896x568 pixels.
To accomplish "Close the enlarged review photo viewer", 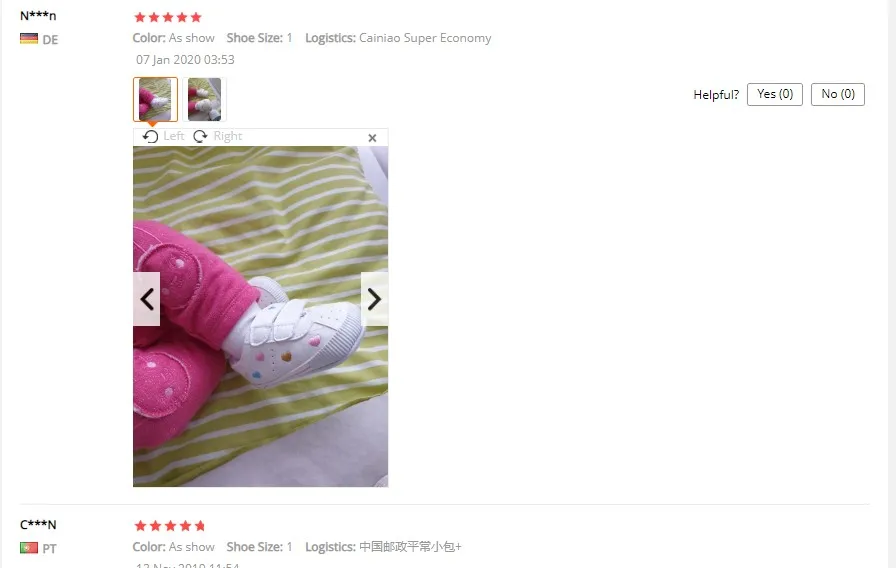I will tap(372, 138).
